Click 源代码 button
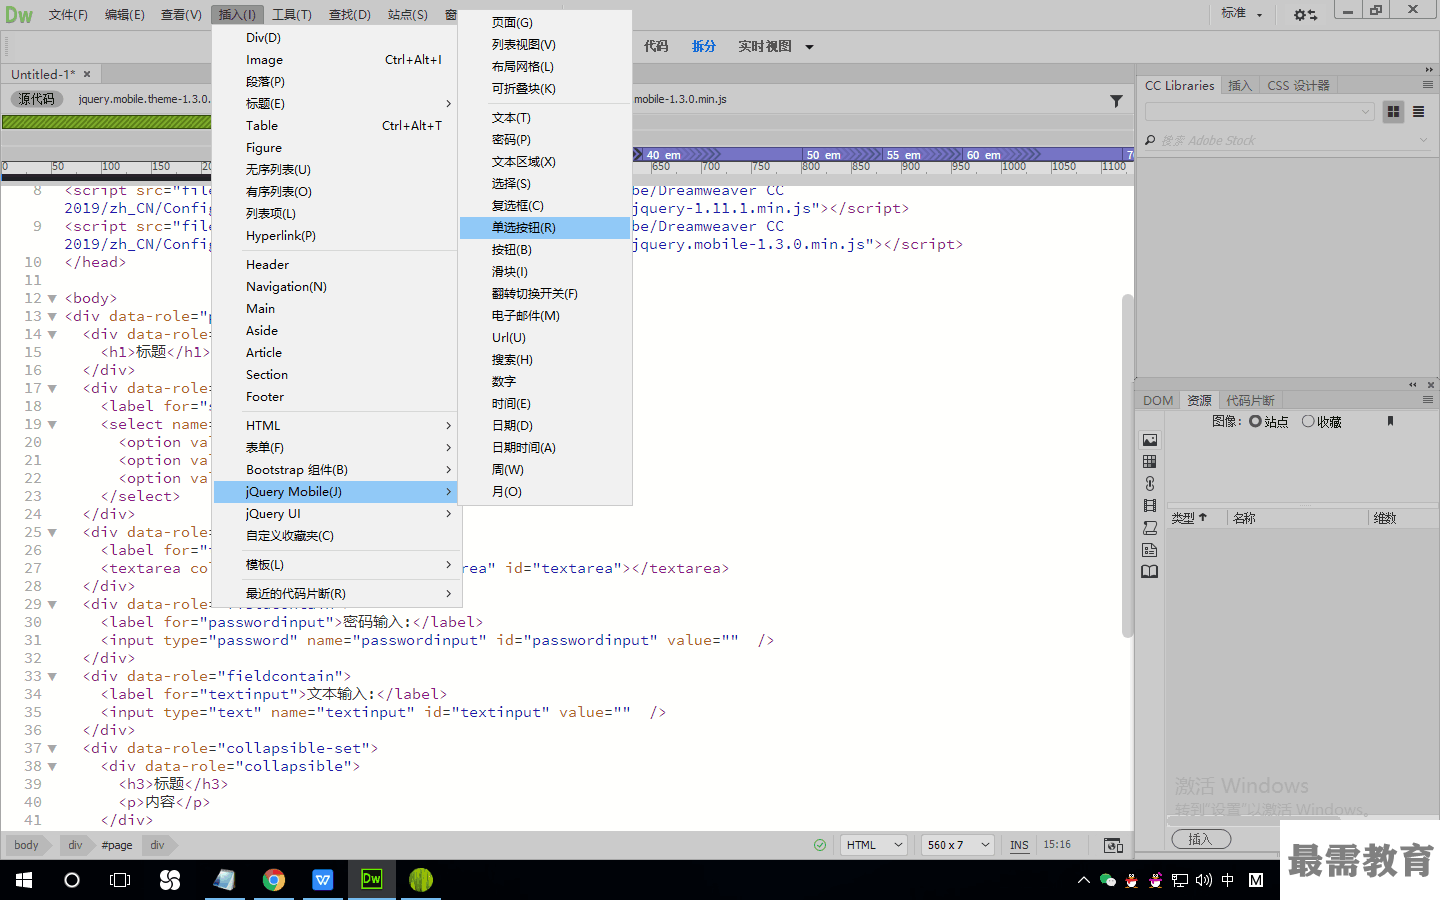The height and width of the screenshot is (900, 1440). tap(37, 99)
